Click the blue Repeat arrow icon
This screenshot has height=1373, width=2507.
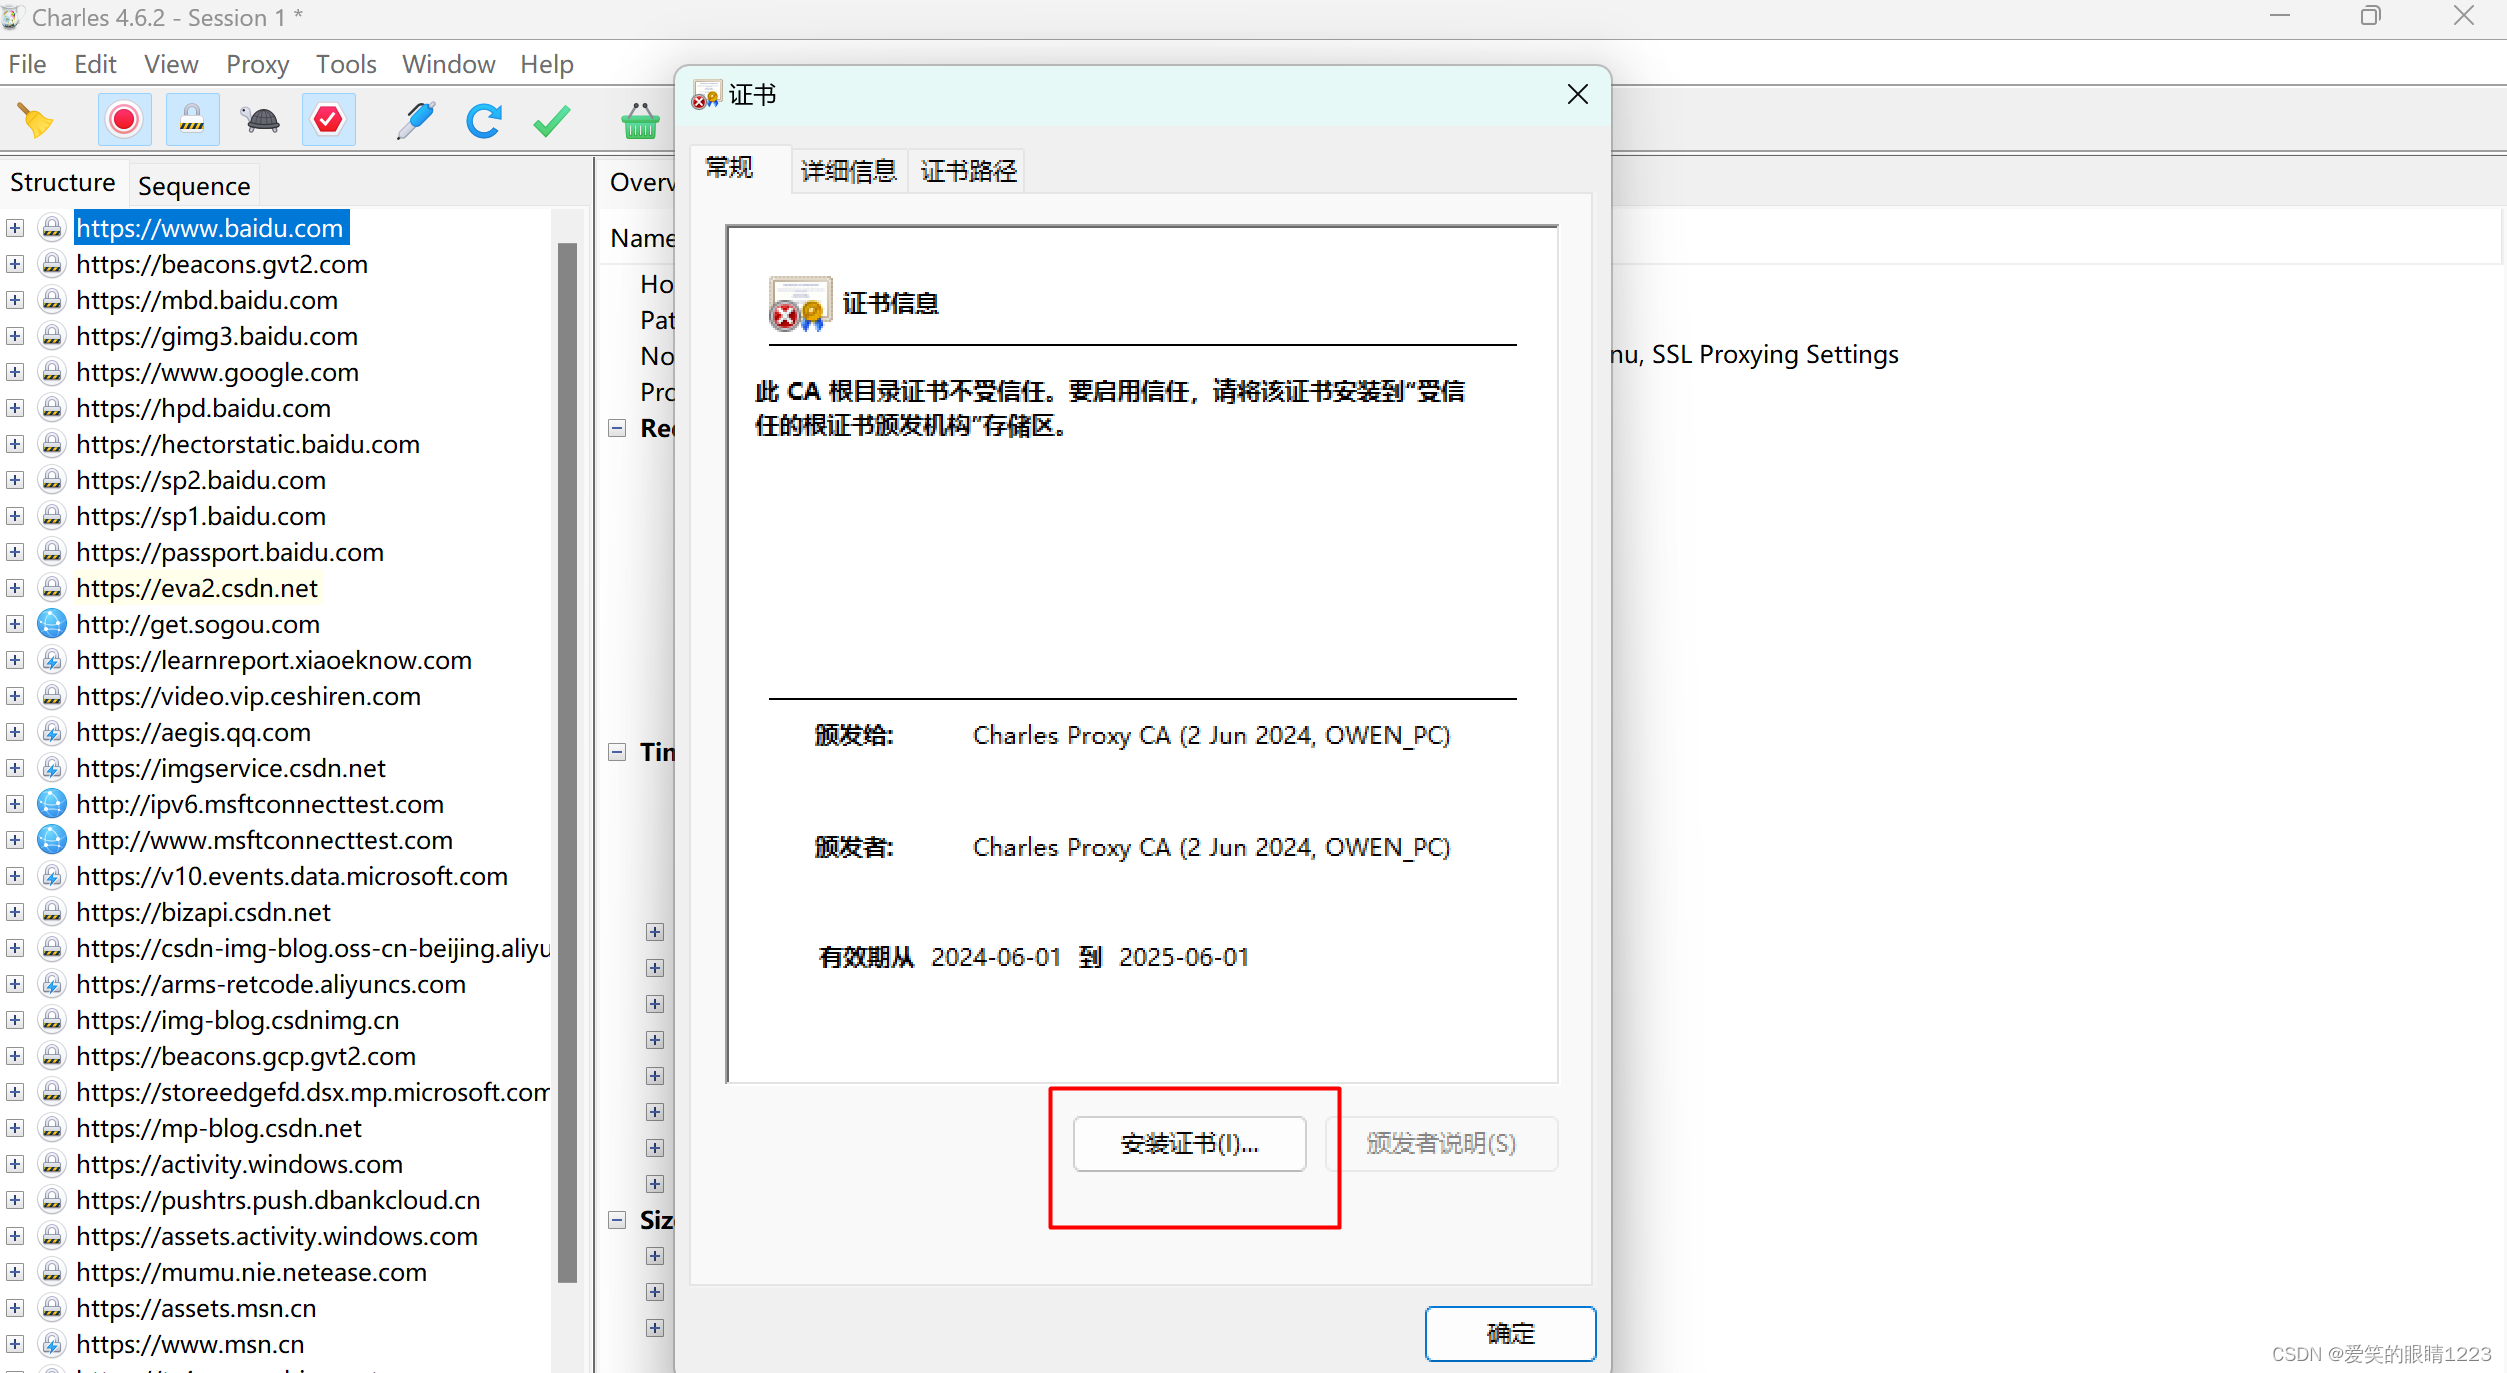point(483,121)
